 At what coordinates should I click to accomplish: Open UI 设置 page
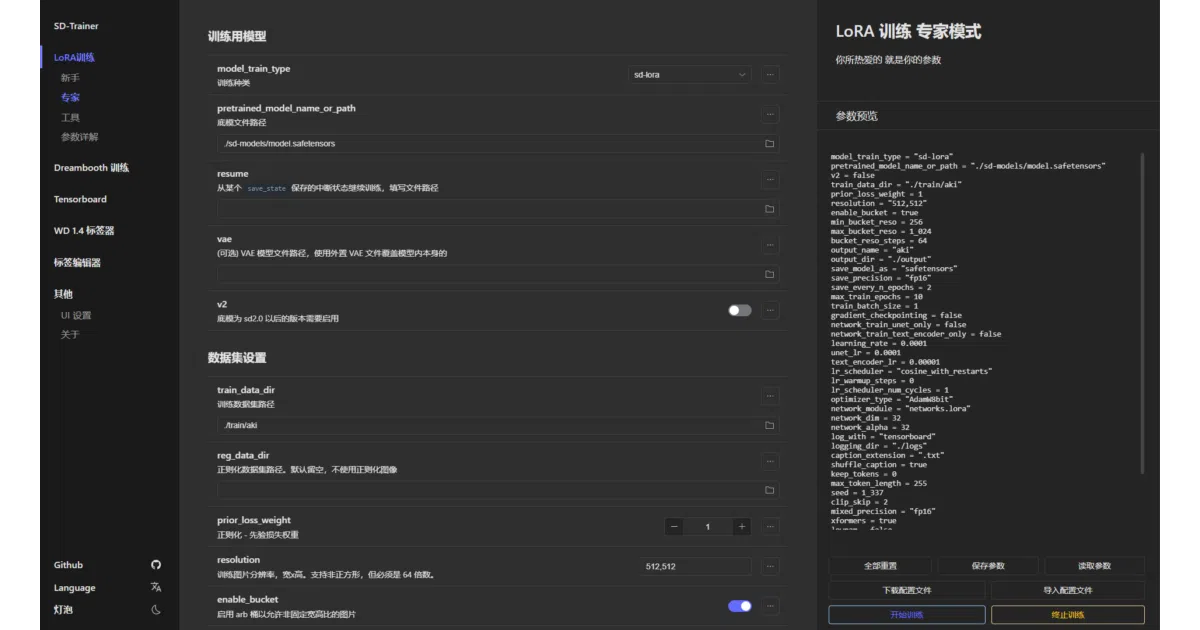pyautogui.click(x=76, y=315)
